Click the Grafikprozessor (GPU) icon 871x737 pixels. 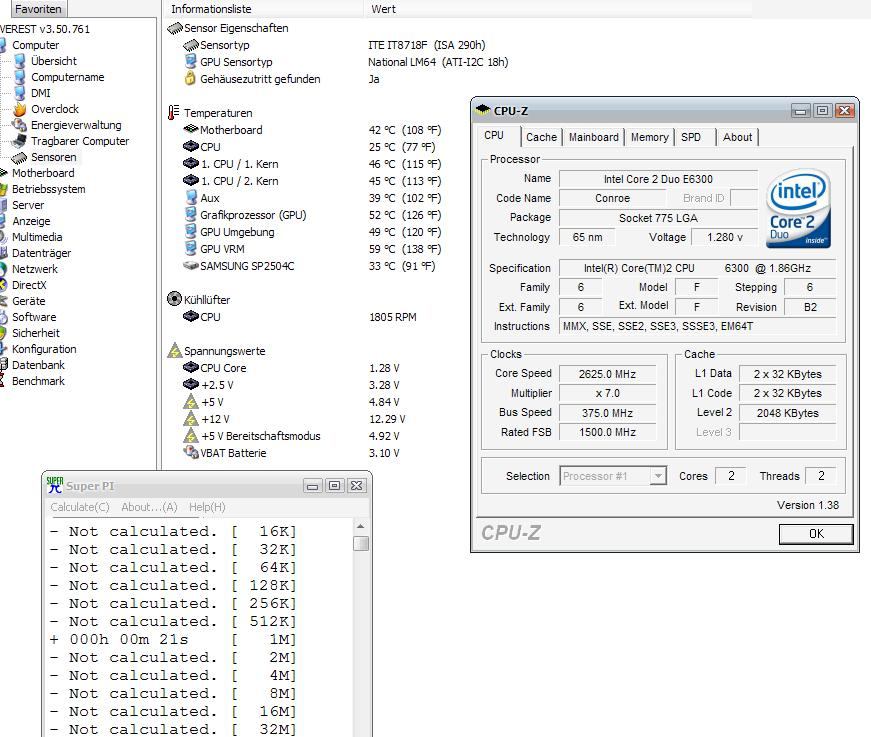191,214
